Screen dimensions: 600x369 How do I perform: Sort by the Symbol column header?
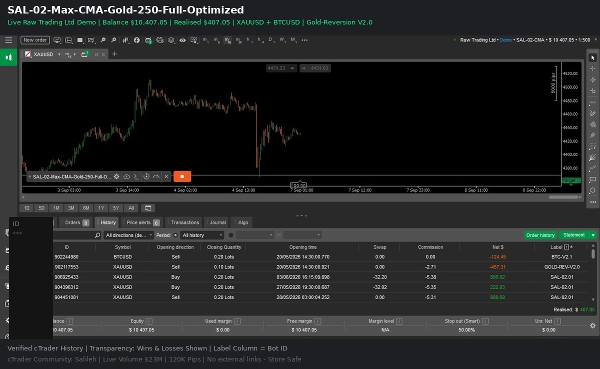coord(122,247)
